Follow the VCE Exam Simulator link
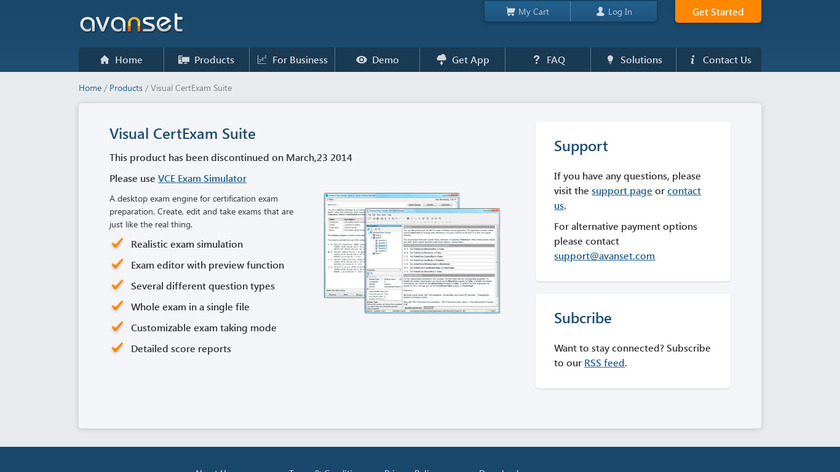The width and height of the screenshot is (840, 472). tap(202, 178)
